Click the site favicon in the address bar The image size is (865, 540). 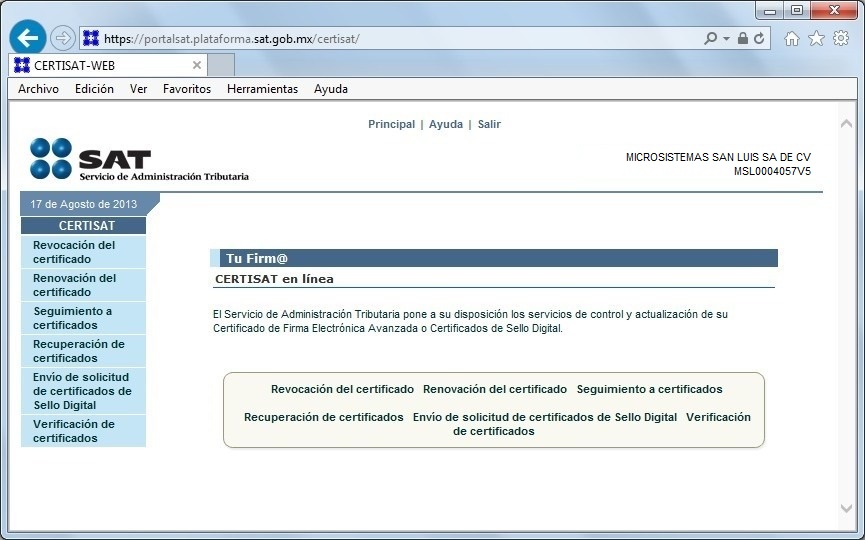[x=91, y=38]
